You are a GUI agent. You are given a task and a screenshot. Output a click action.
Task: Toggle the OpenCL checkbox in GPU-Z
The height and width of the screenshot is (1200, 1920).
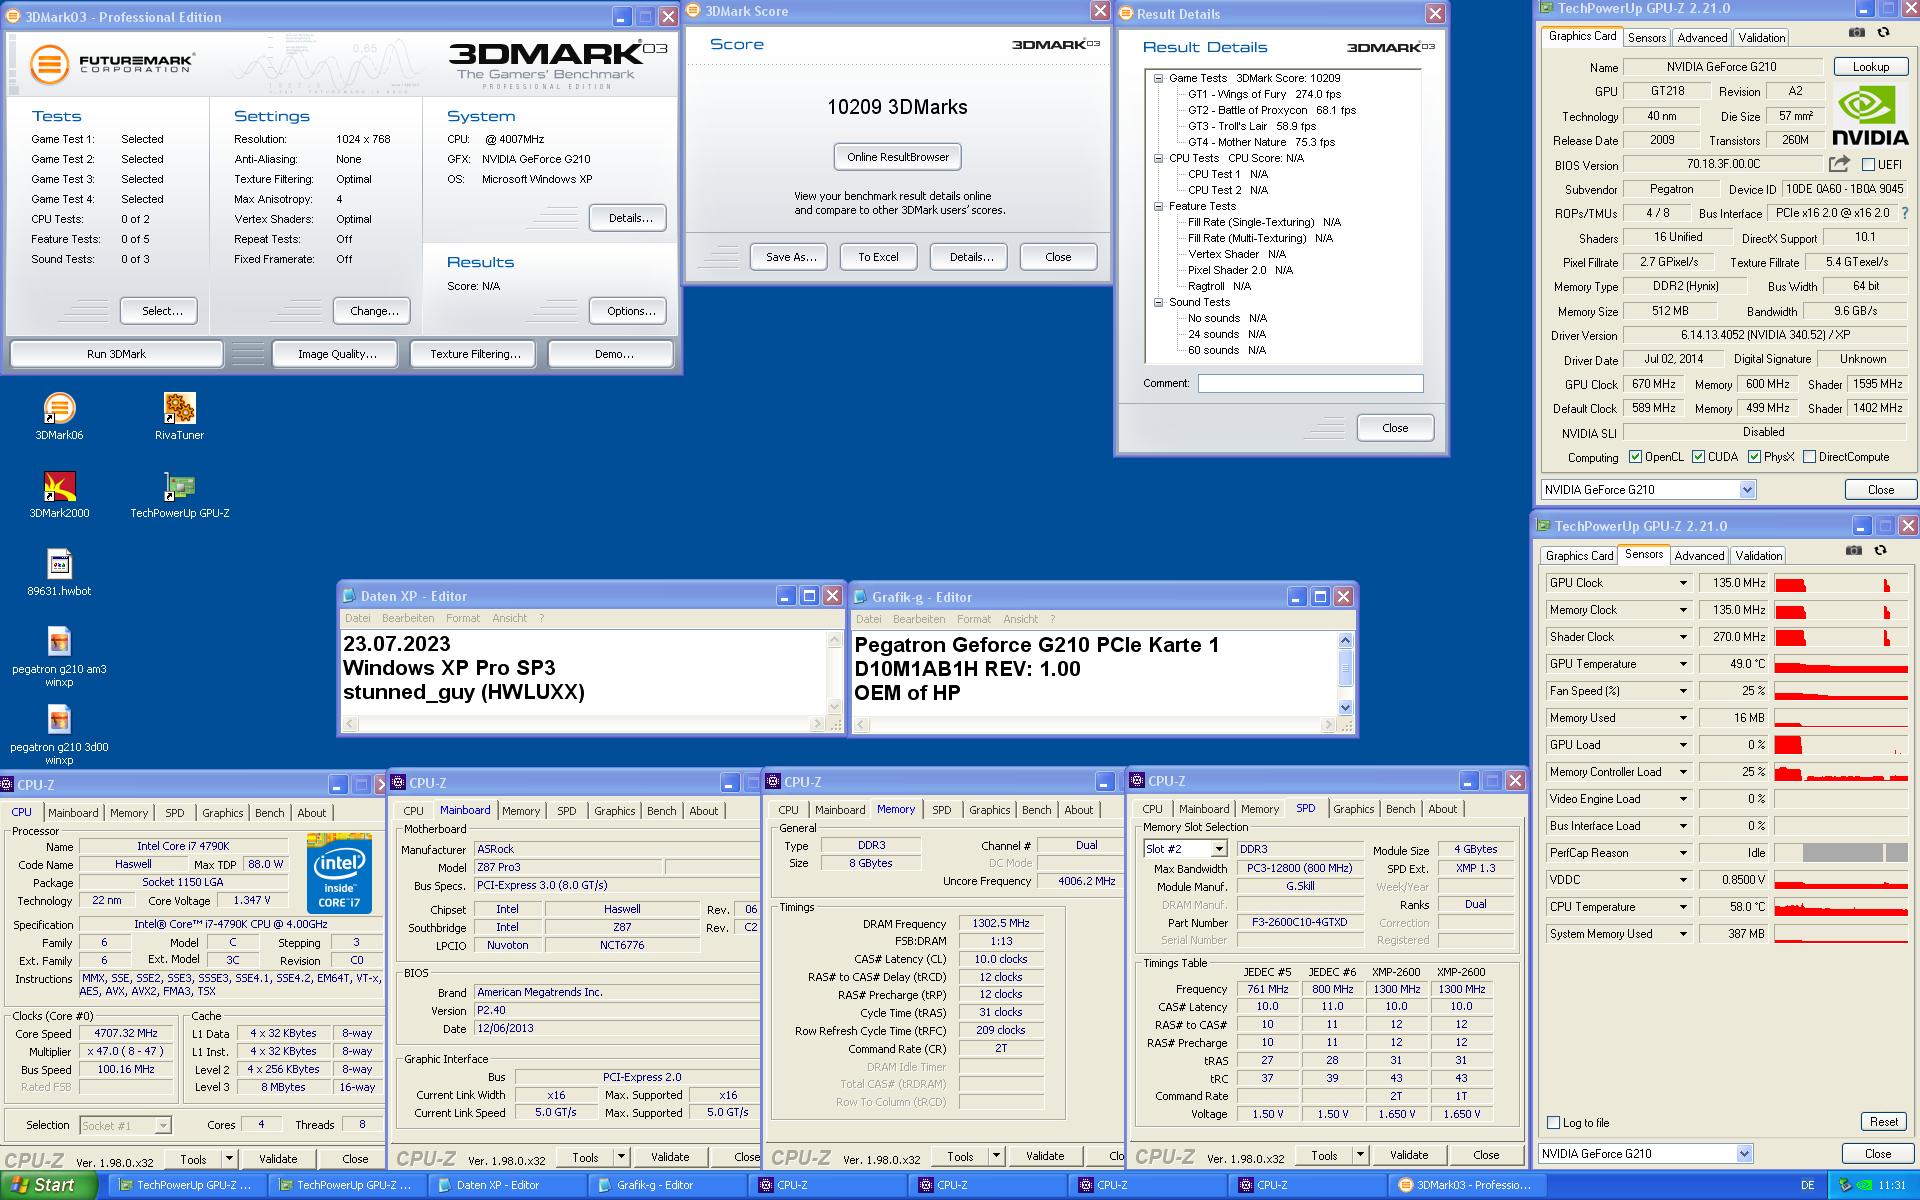[x=1636, y=457]
